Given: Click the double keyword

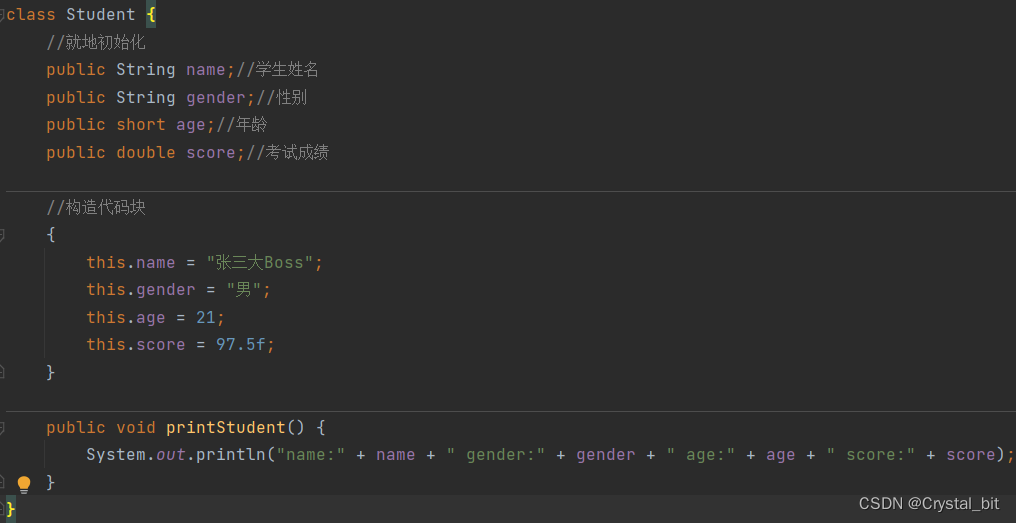Looking at the screenshot, I should pyautogui.click(x=146, y=153).
